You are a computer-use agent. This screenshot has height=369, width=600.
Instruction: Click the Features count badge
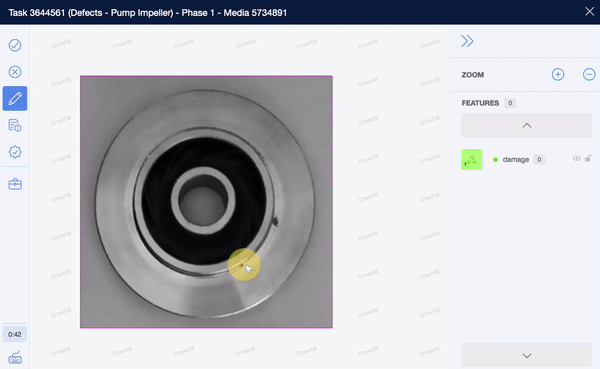(x=510, y=103)
